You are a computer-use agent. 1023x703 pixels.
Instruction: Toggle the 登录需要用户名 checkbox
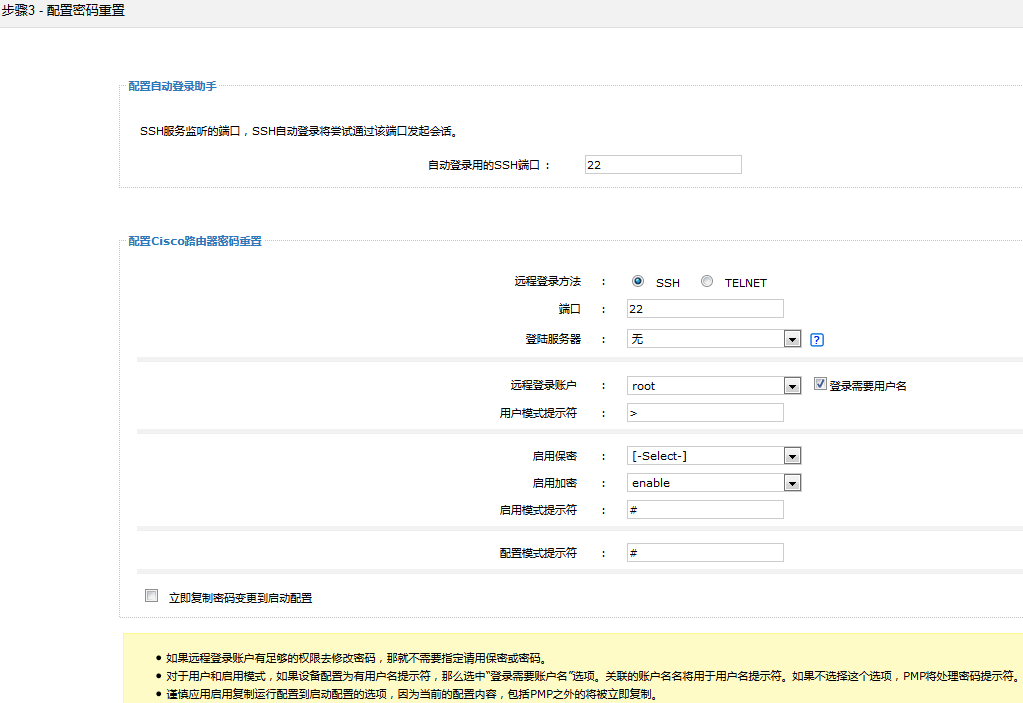point(820,384)
